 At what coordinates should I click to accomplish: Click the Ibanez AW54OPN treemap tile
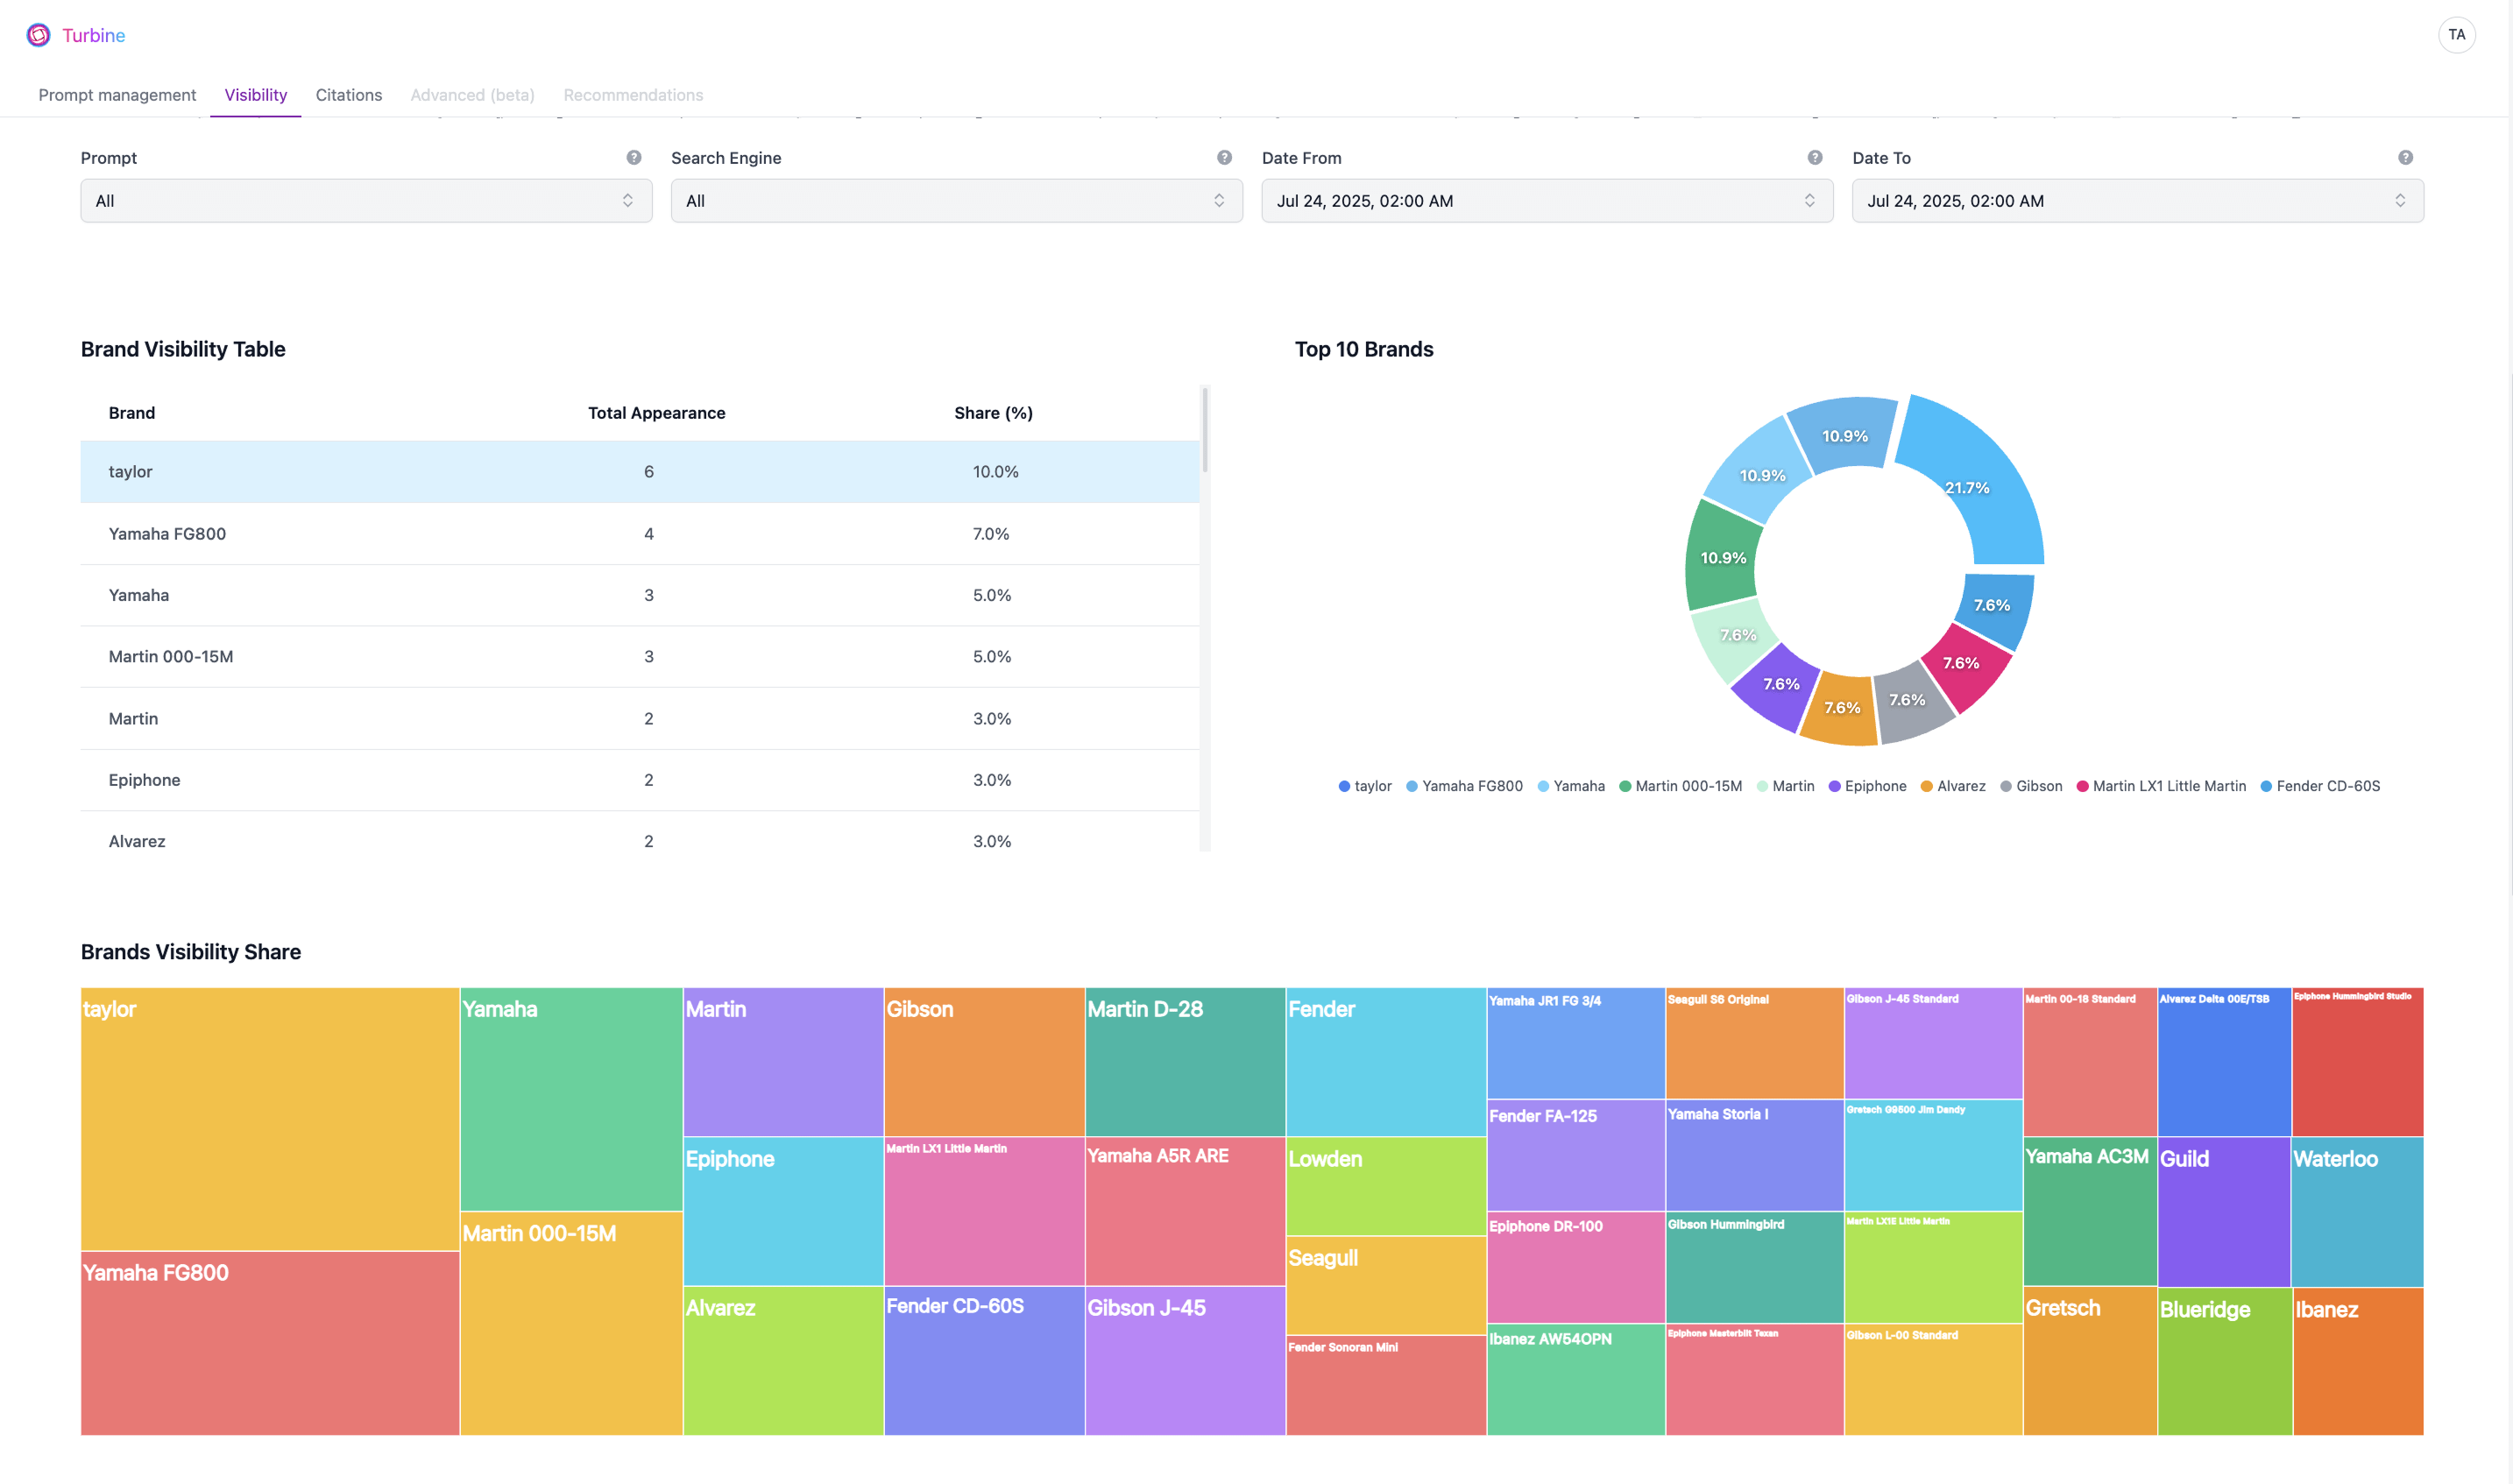1576,1380
